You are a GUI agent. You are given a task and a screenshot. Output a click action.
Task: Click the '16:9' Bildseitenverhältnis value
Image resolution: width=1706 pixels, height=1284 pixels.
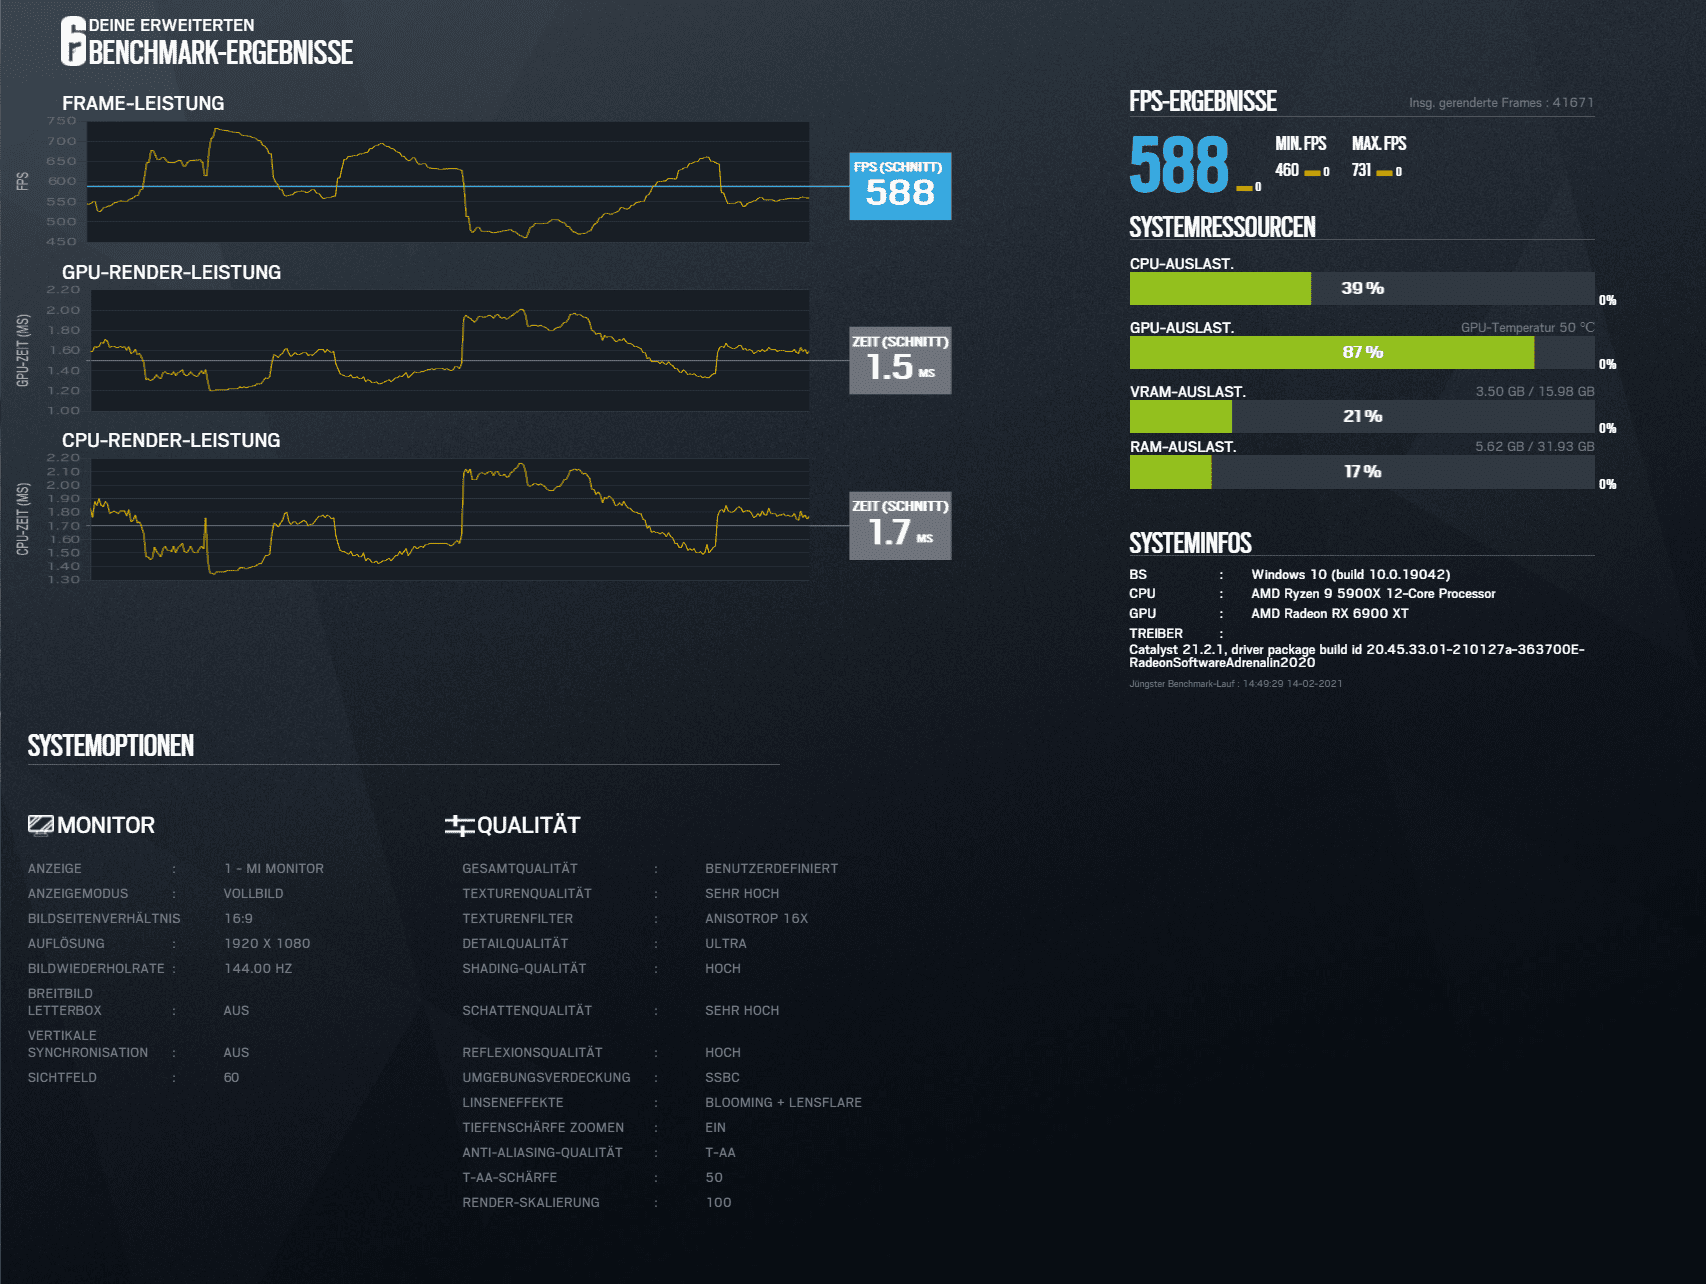[x=238, y=918]
